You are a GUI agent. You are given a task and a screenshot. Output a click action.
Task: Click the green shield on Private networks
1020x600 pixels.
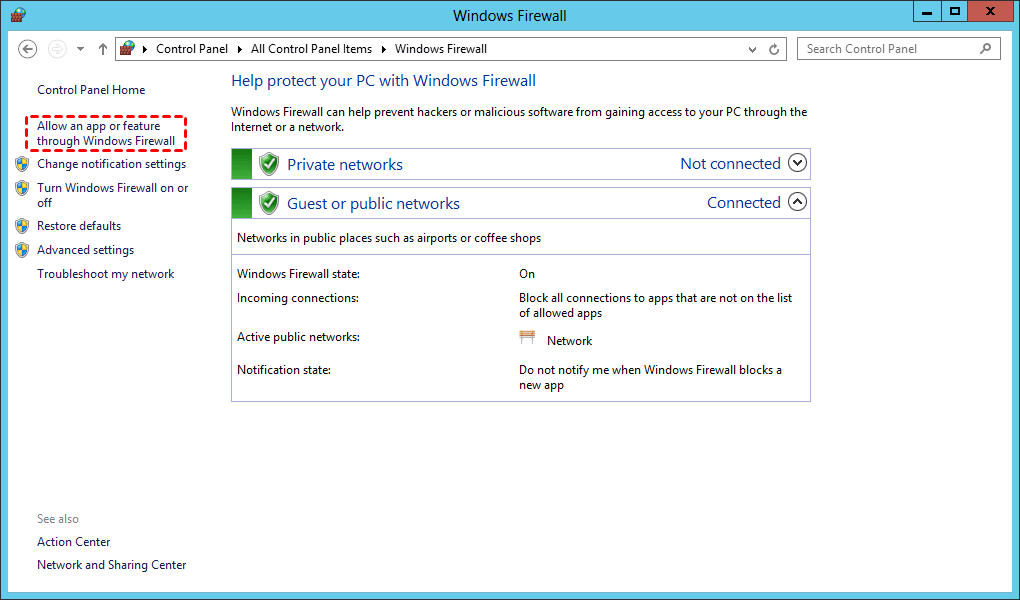(269, 164)
